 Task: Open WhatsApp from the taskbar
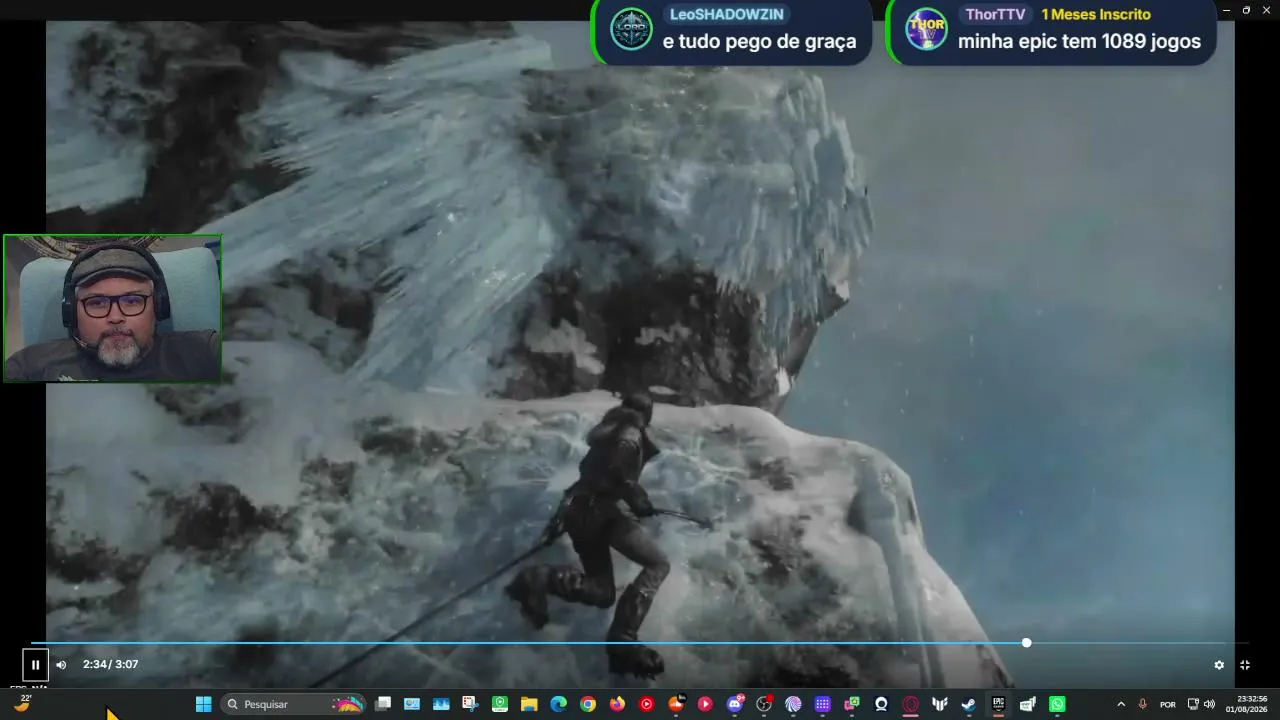[x=1057, y=704]
